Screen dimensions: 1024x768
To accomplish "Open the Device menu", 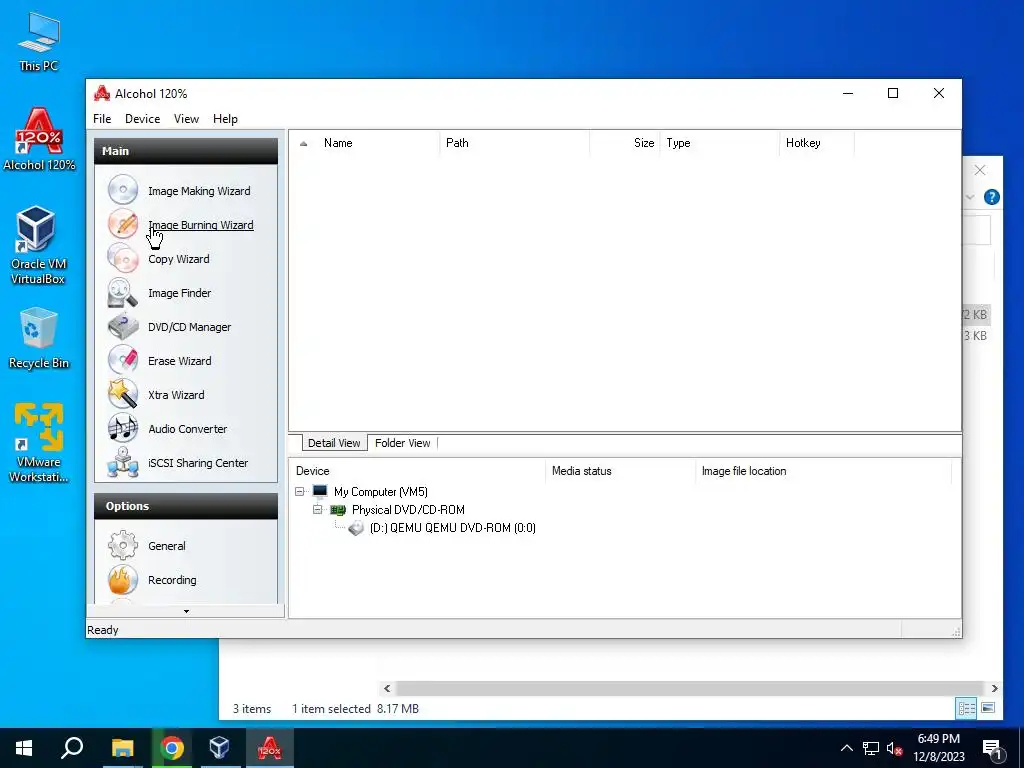I will click(142, 119).
